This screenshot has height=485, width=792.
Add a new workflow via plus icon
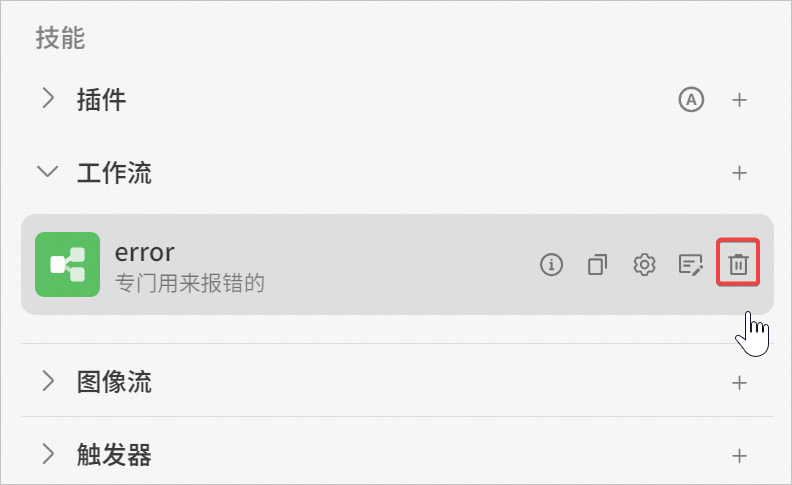point(739,173)
